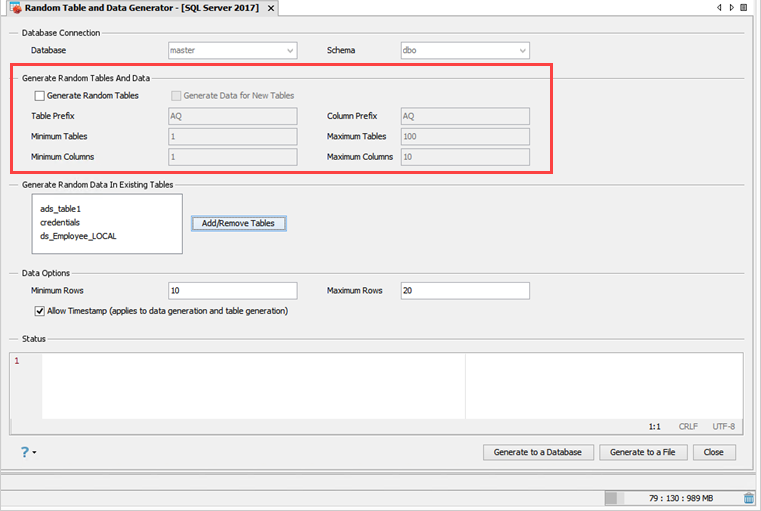Click the Maximum Rows input field
761x511 pixels.
pos(465,291)
